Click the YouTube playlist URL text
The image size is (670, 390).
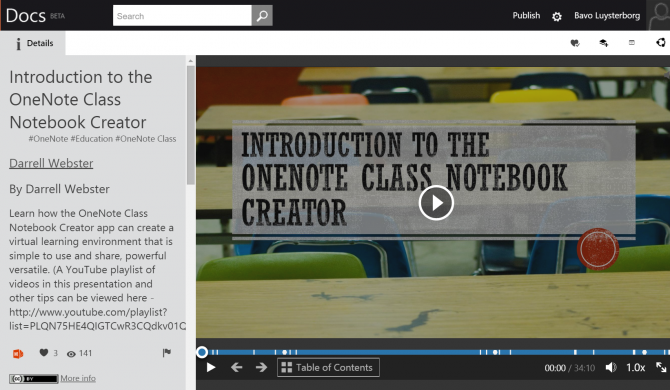(x=97, y=319)
